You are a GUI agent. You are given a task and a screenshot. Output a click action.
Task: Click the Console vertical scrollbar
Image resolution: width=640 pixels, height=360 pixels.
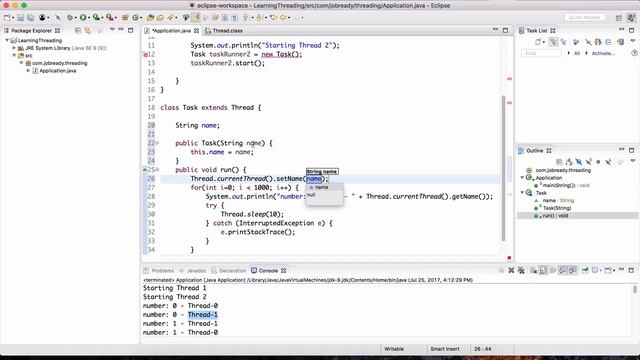pyautogui.click(x=635, y=290)
